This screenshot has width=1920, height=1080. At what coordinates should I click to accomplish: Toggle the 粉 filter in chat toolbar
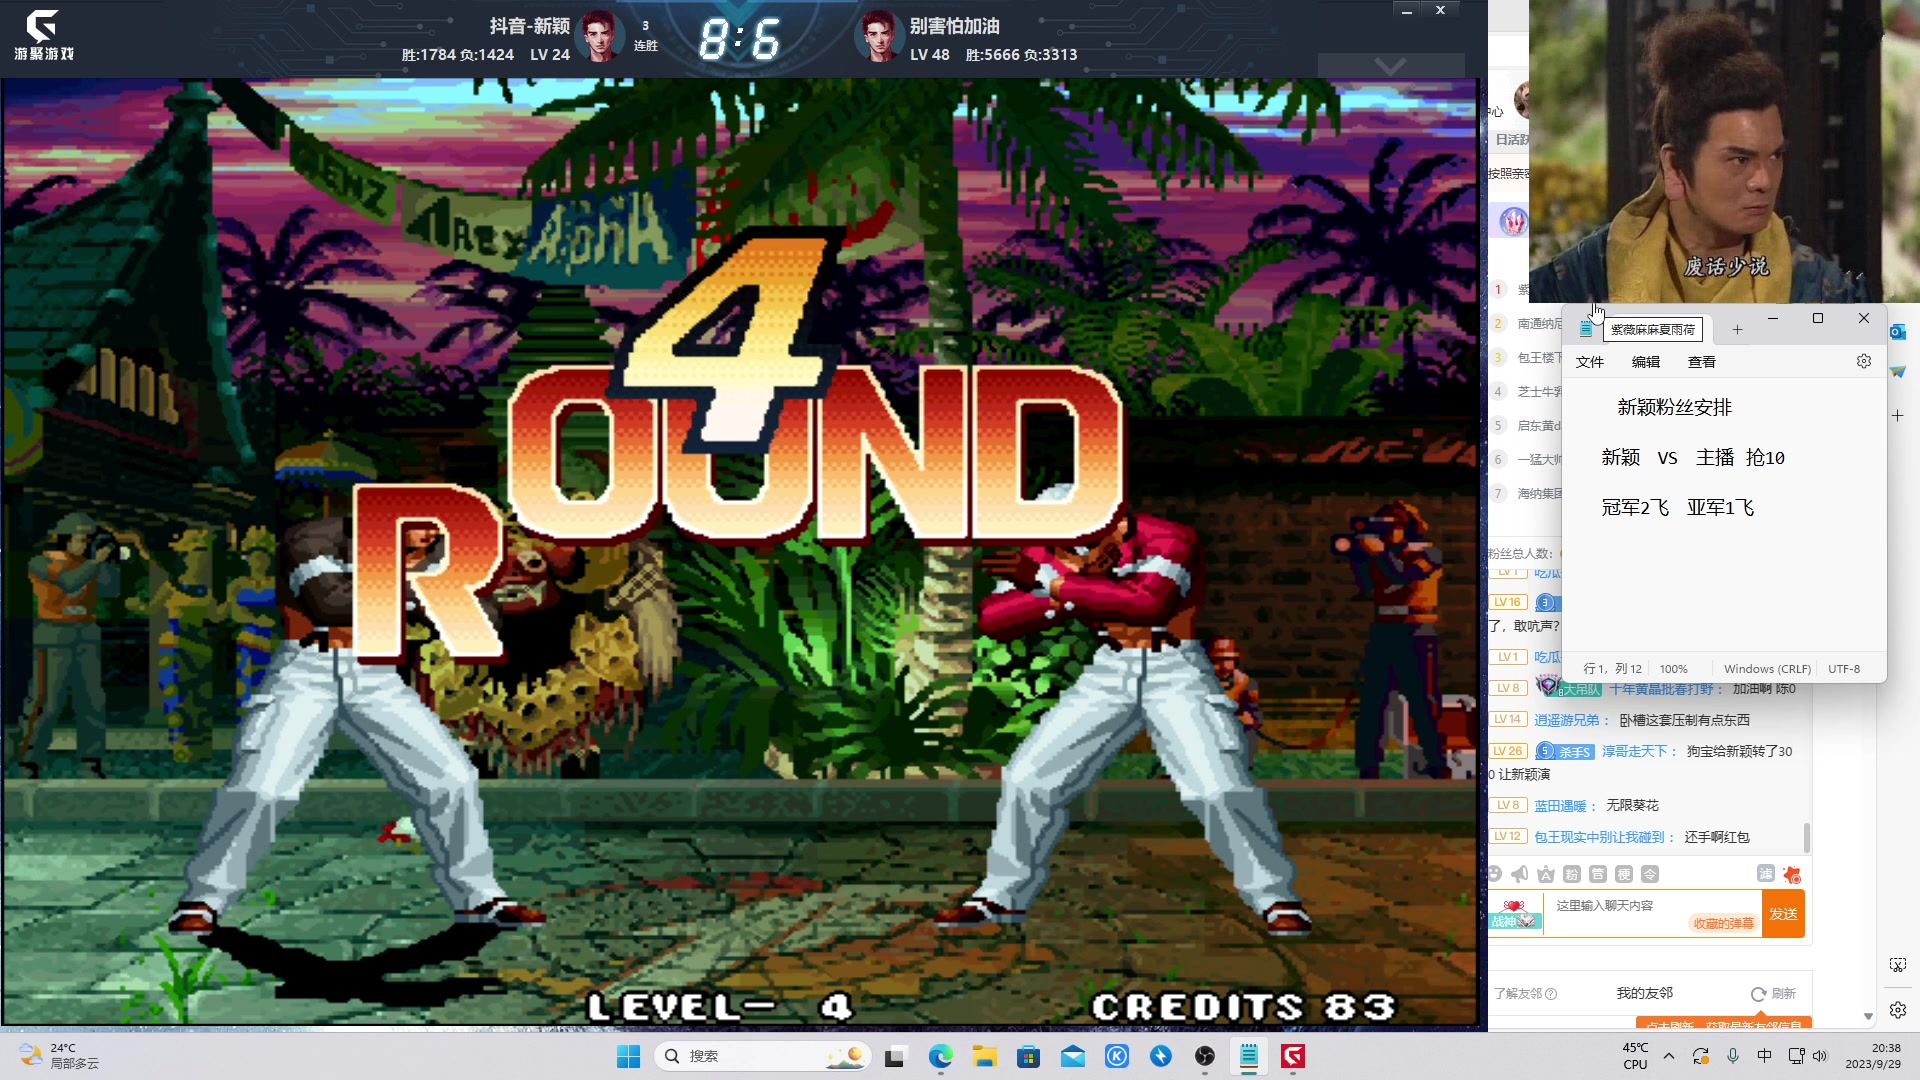1572,874
